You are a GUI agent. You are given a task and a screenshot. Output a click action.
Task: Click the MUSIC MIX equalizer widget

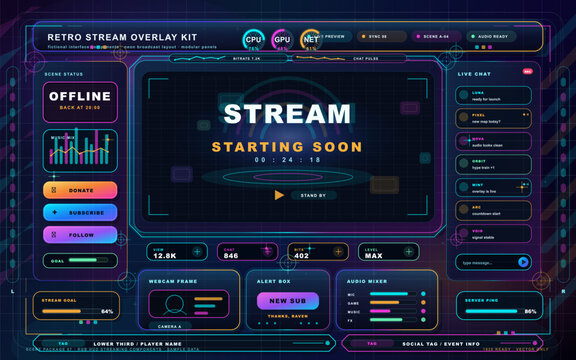[80, 151]
